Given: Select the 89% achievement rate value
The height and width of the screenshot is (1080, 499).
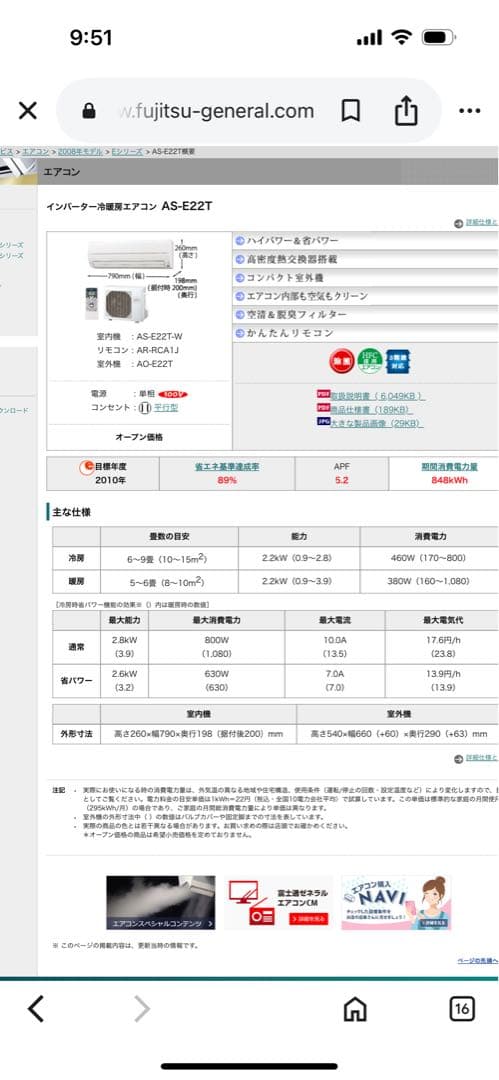Looking at the screenshot, I should 227,480.
